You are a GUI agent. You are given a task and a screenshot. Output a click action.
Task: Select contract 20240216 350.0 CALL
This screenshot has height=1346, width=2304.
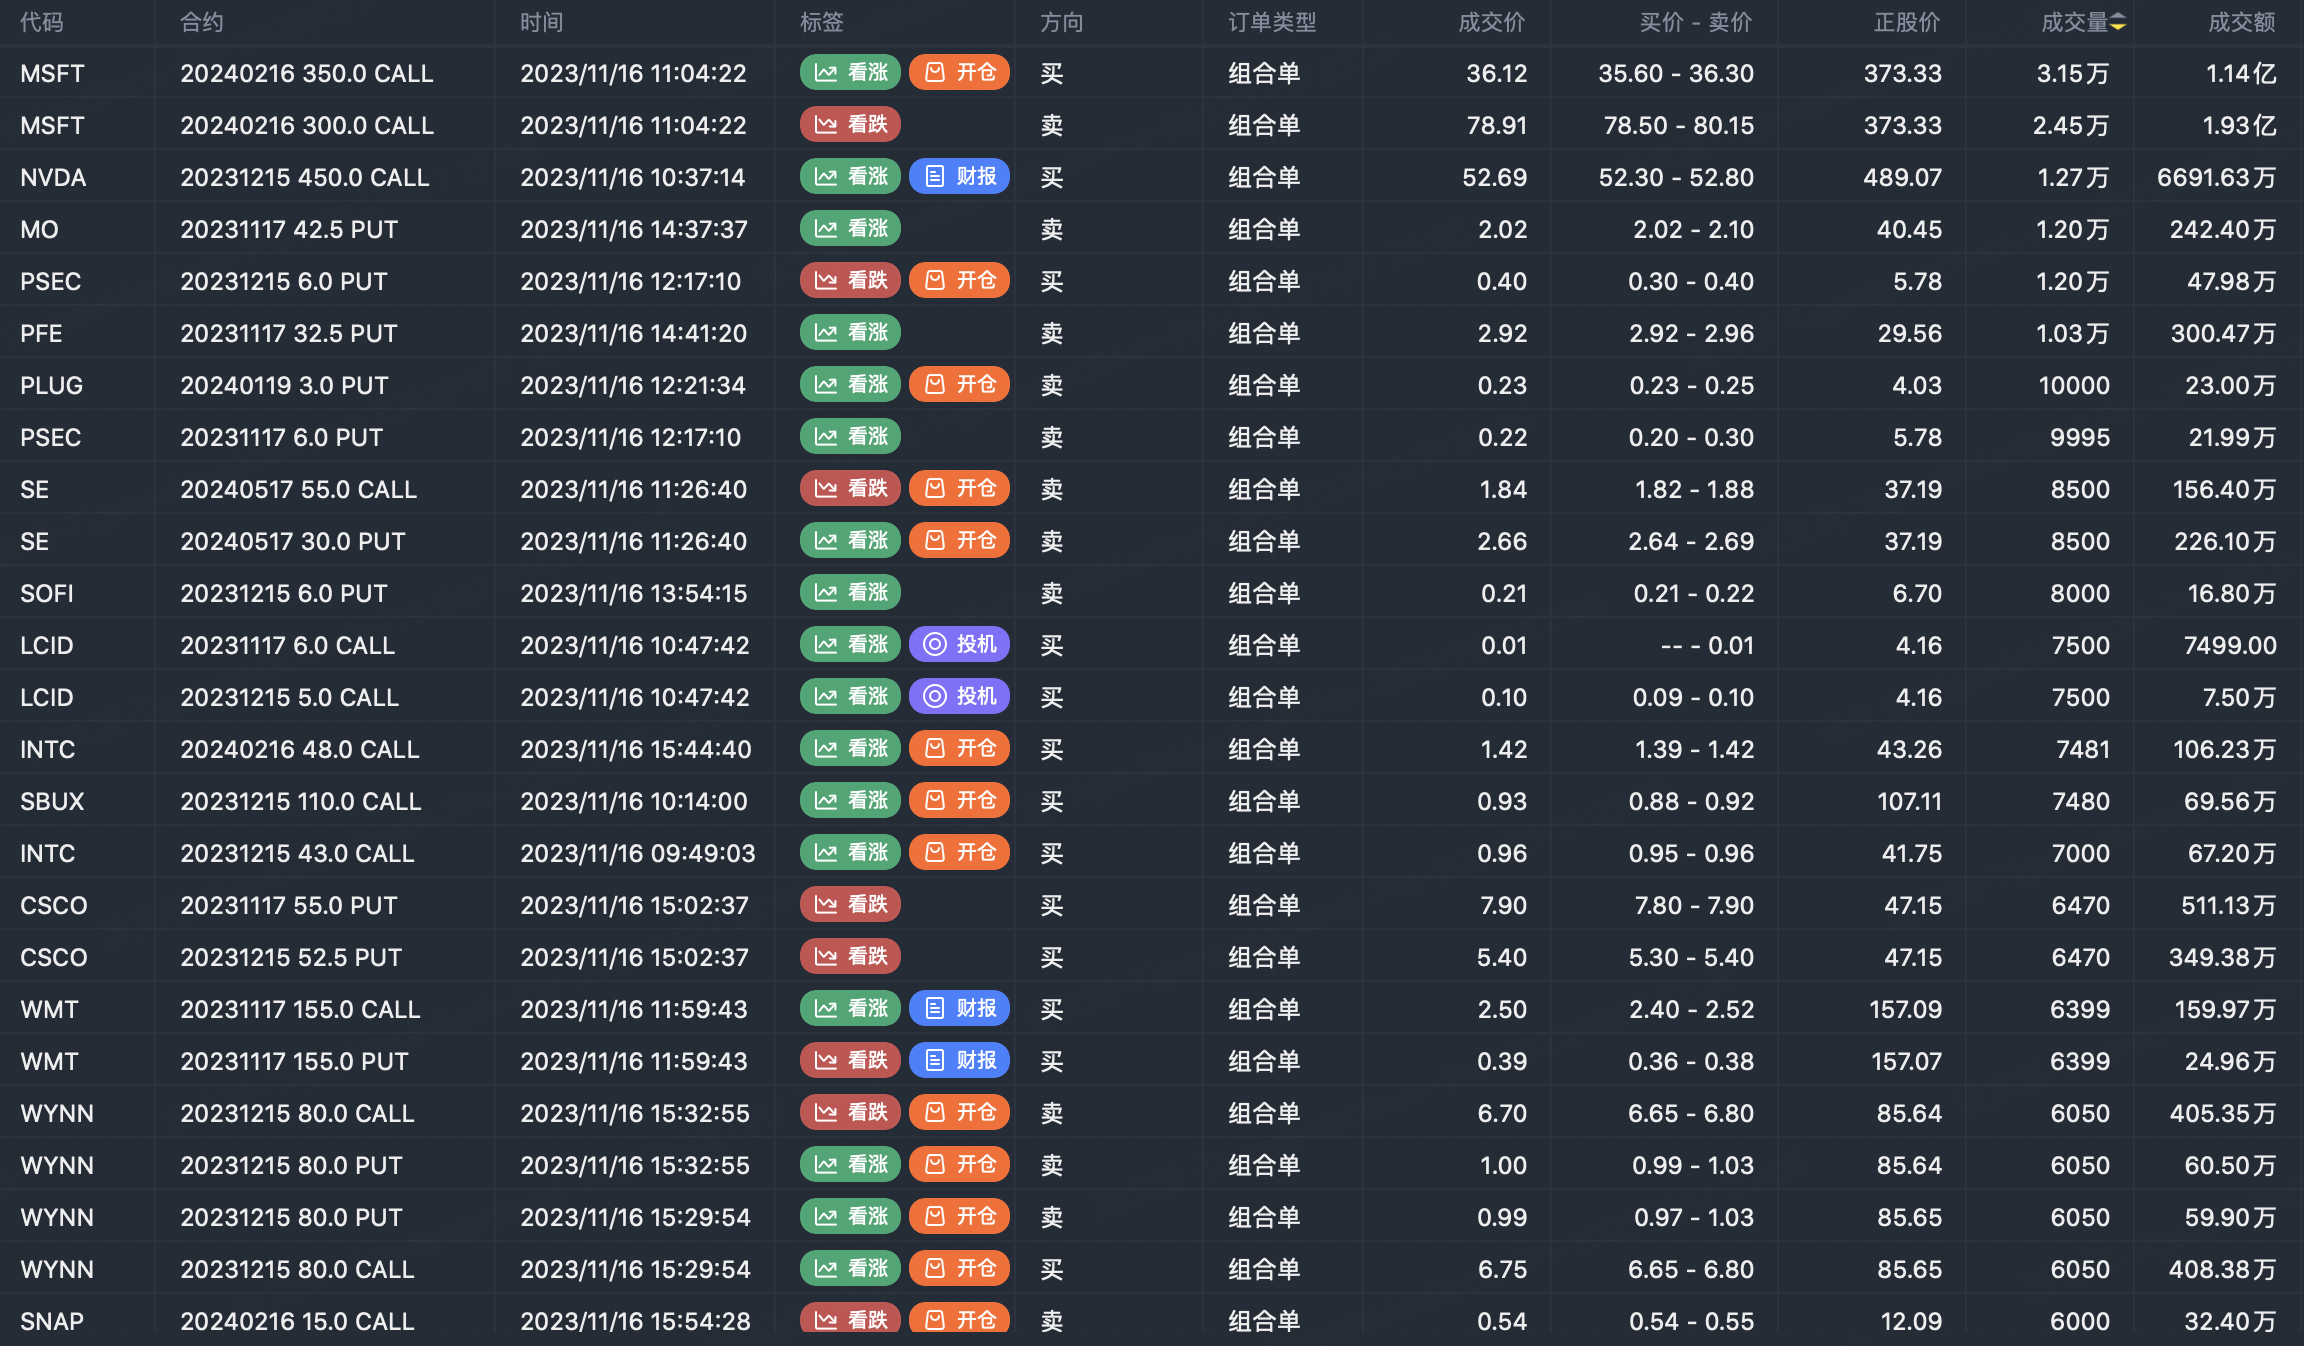click(307, 73)
